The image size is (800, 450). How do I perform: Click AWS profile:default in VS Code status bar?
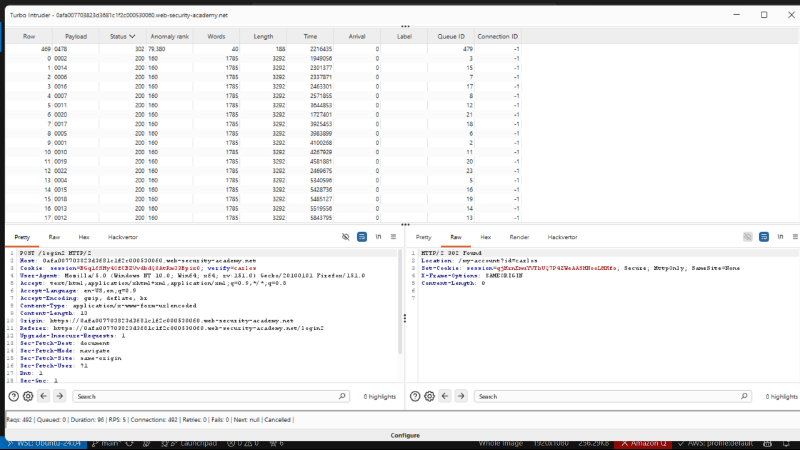pos(715,443)
